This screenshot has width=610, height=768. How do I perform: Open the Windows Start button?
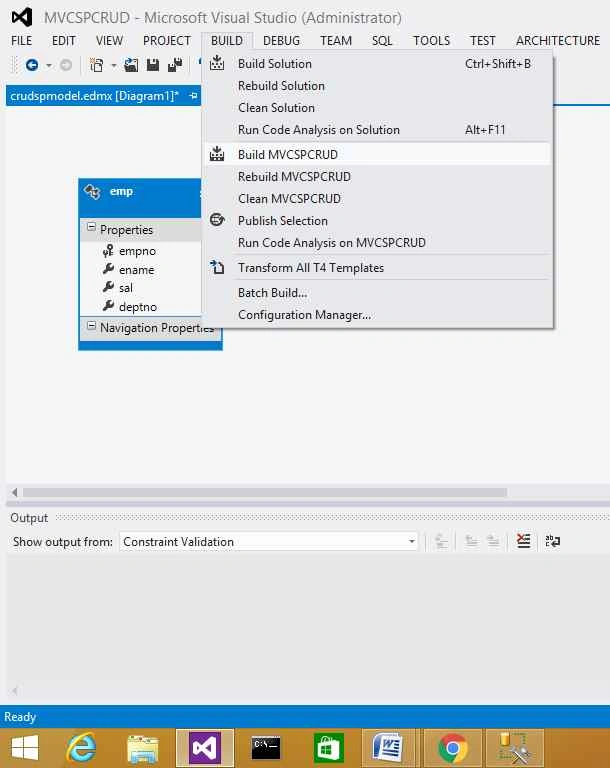(24, 748)
